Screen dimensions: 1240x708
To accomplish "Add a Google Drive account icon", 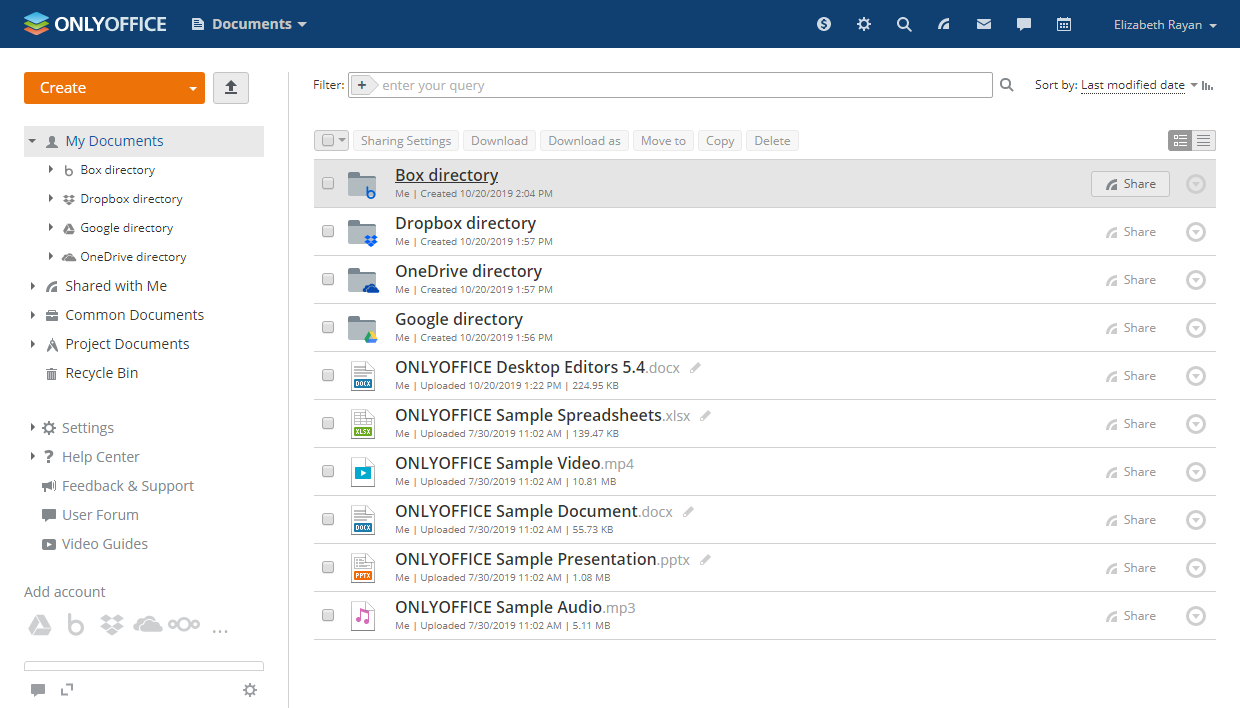I will [38, 625].
